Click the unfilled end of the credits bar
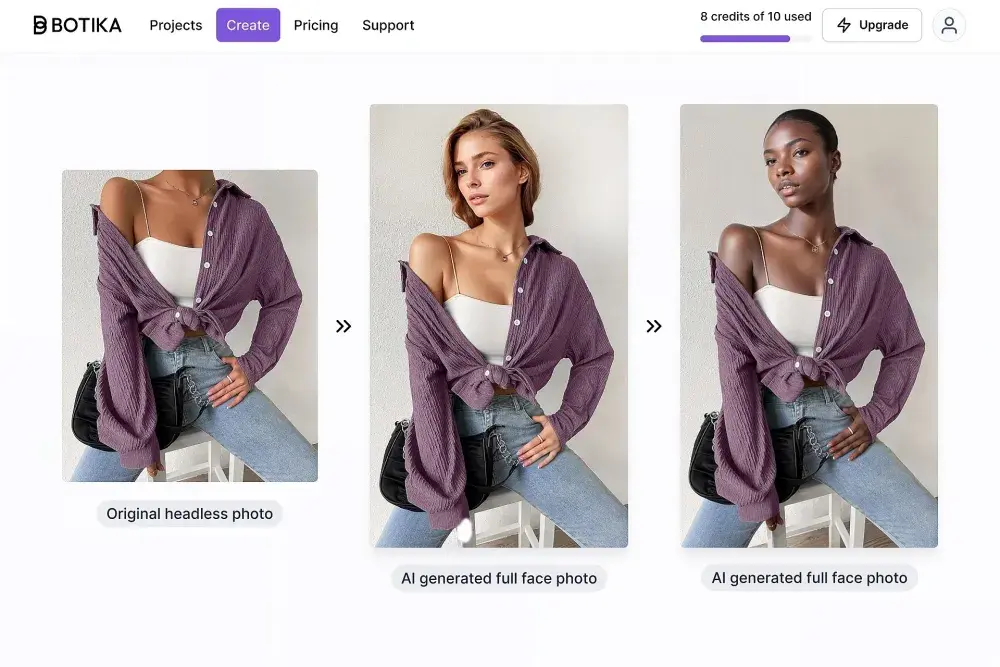The height and width of the screenshot is (667, 1000). (801, 39)
